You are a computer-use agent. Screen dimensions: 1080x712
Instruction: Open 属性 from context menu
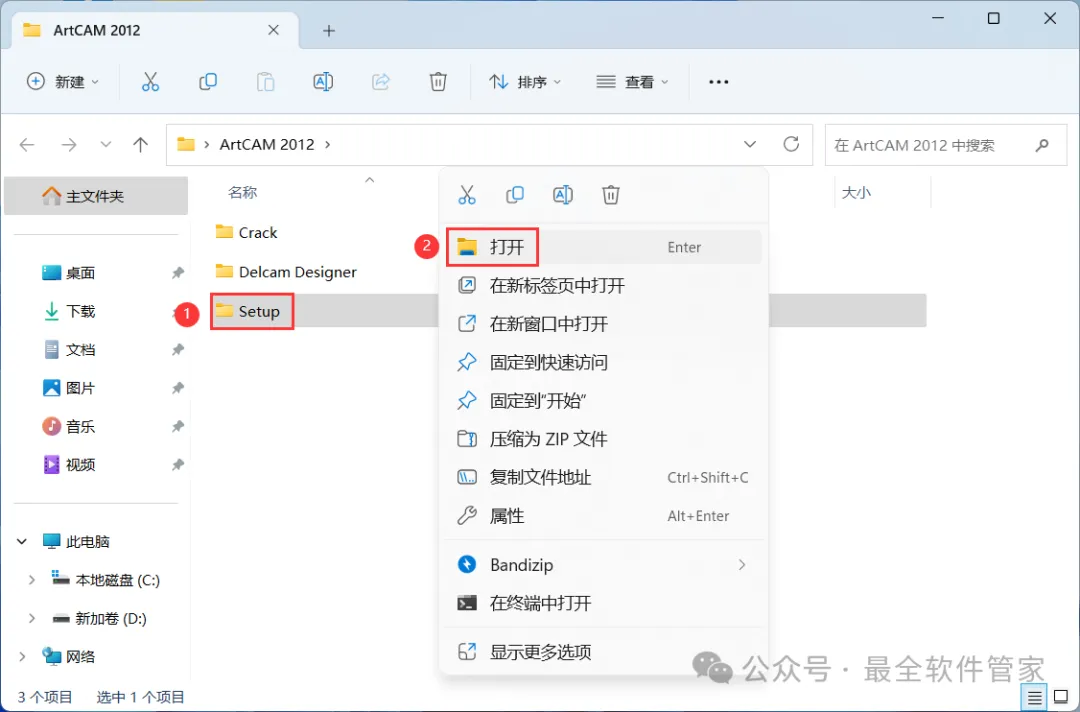click(604, 516)
